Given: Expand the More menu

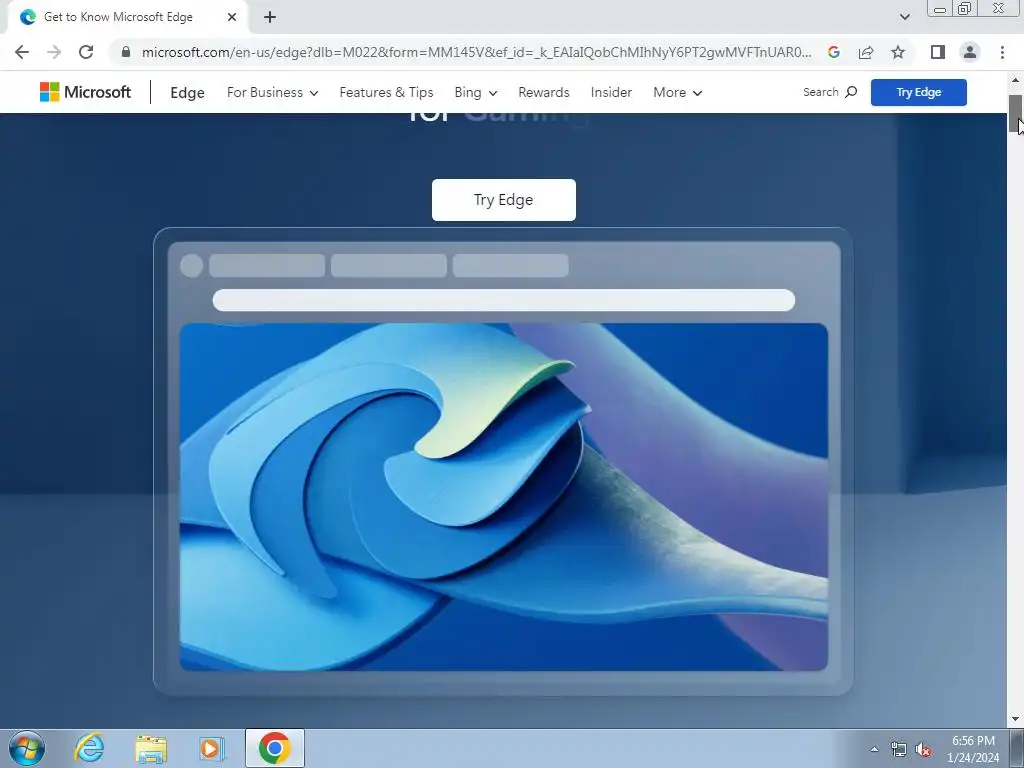Looking at the screenshot, I should [677, 93].
